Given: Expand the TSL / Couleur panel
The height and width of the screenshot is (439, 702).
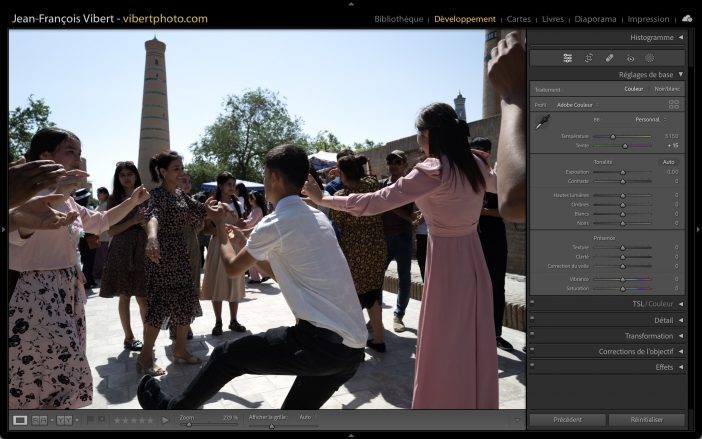Looking at the screenshot, I should point(681,304).
